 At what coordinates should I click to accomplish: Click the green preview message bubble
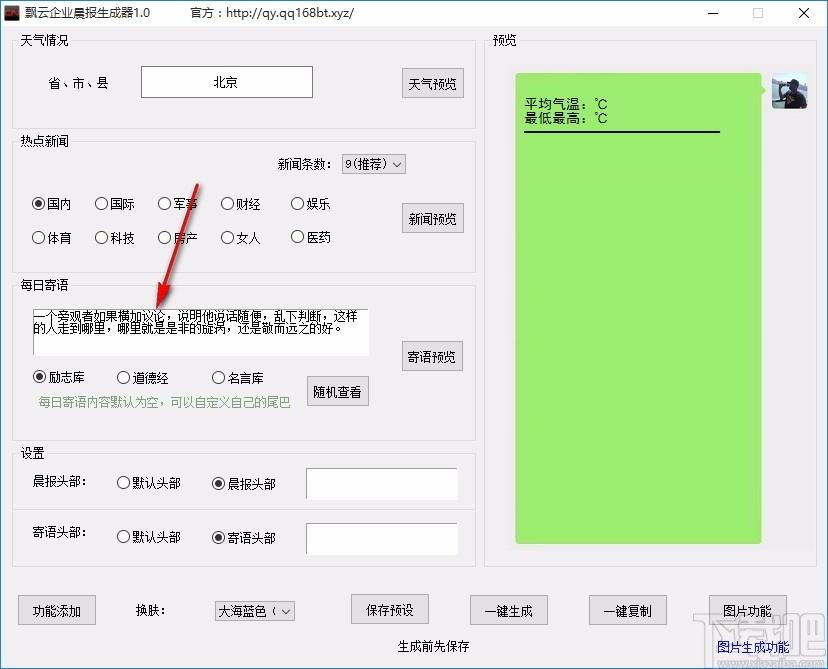pyautogui.click(x=638, y=308)
